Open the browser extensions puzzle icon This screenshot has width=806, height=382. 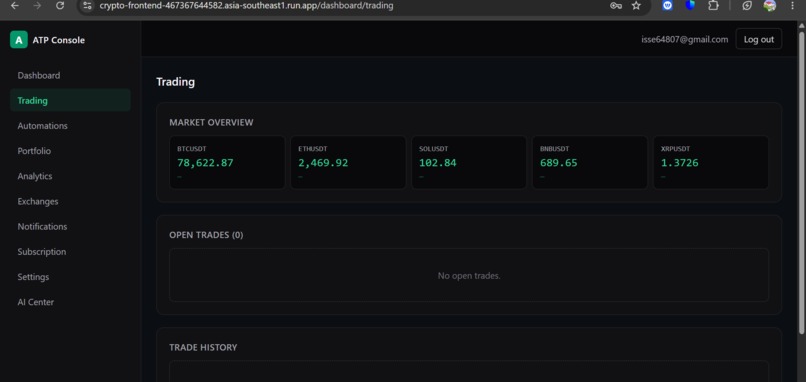pyautogui.click(x=713, y=6)
